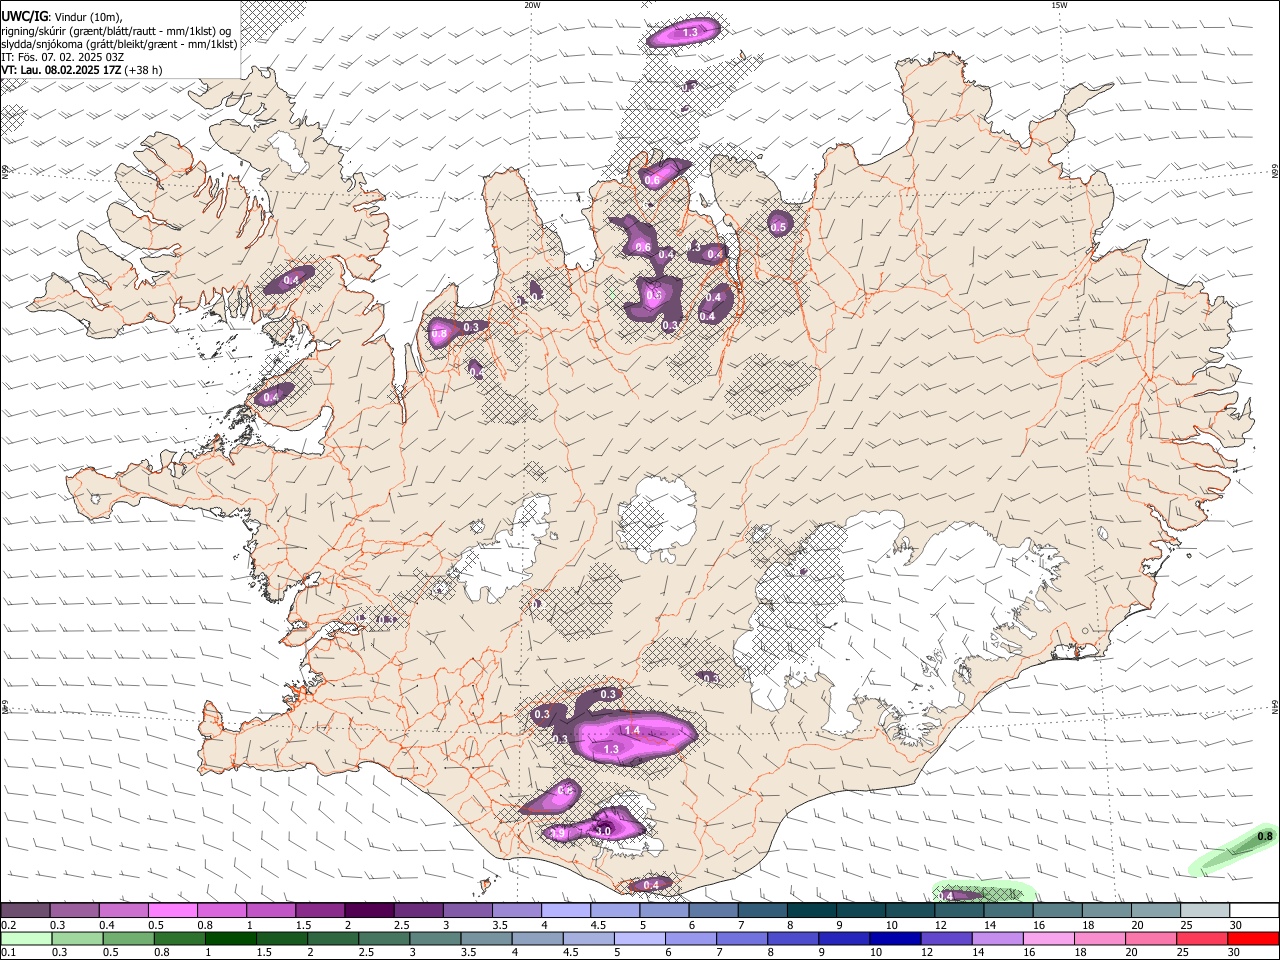Click the pale green 0.1–0.3 lower legend swatch
1280x960 pixels.
[25, 938]
